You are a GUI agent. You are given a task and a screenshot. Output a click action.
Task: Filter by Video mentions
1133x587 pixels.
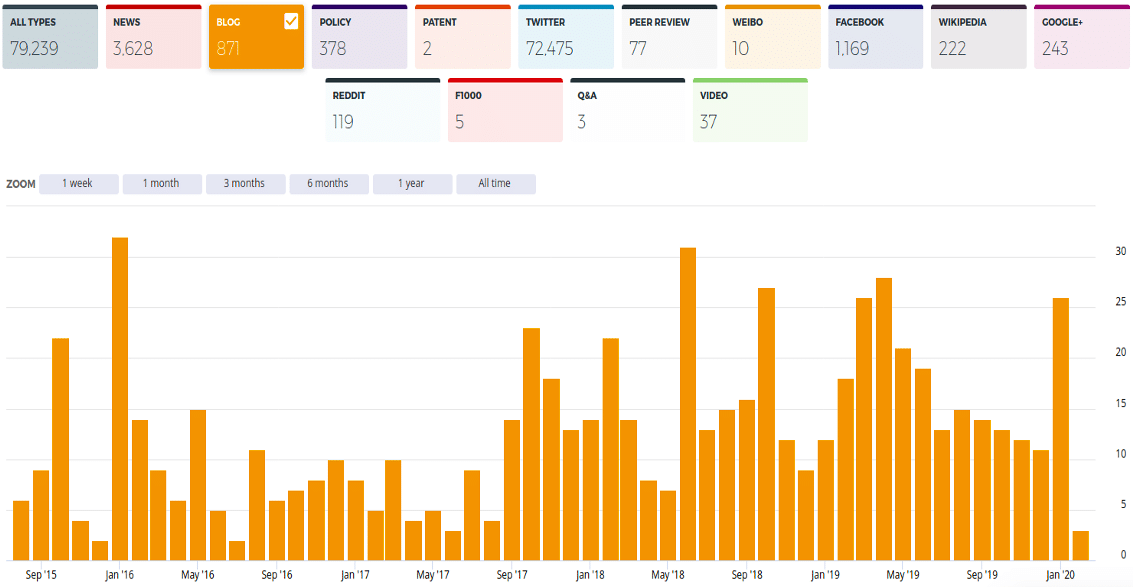click(750, 110)
